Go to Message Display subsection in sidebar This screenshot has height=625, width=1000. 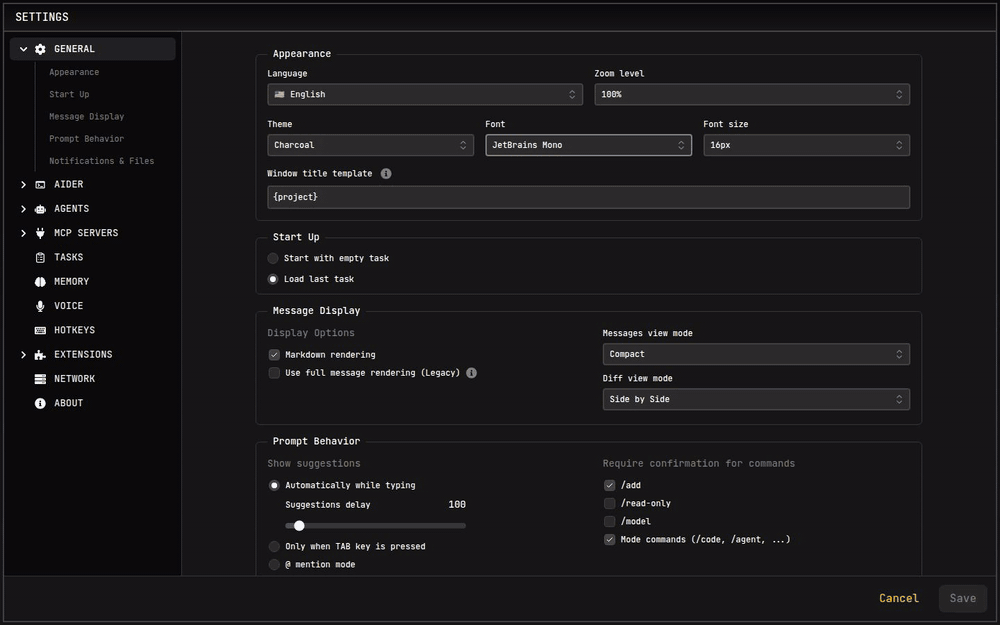(87, 117)
